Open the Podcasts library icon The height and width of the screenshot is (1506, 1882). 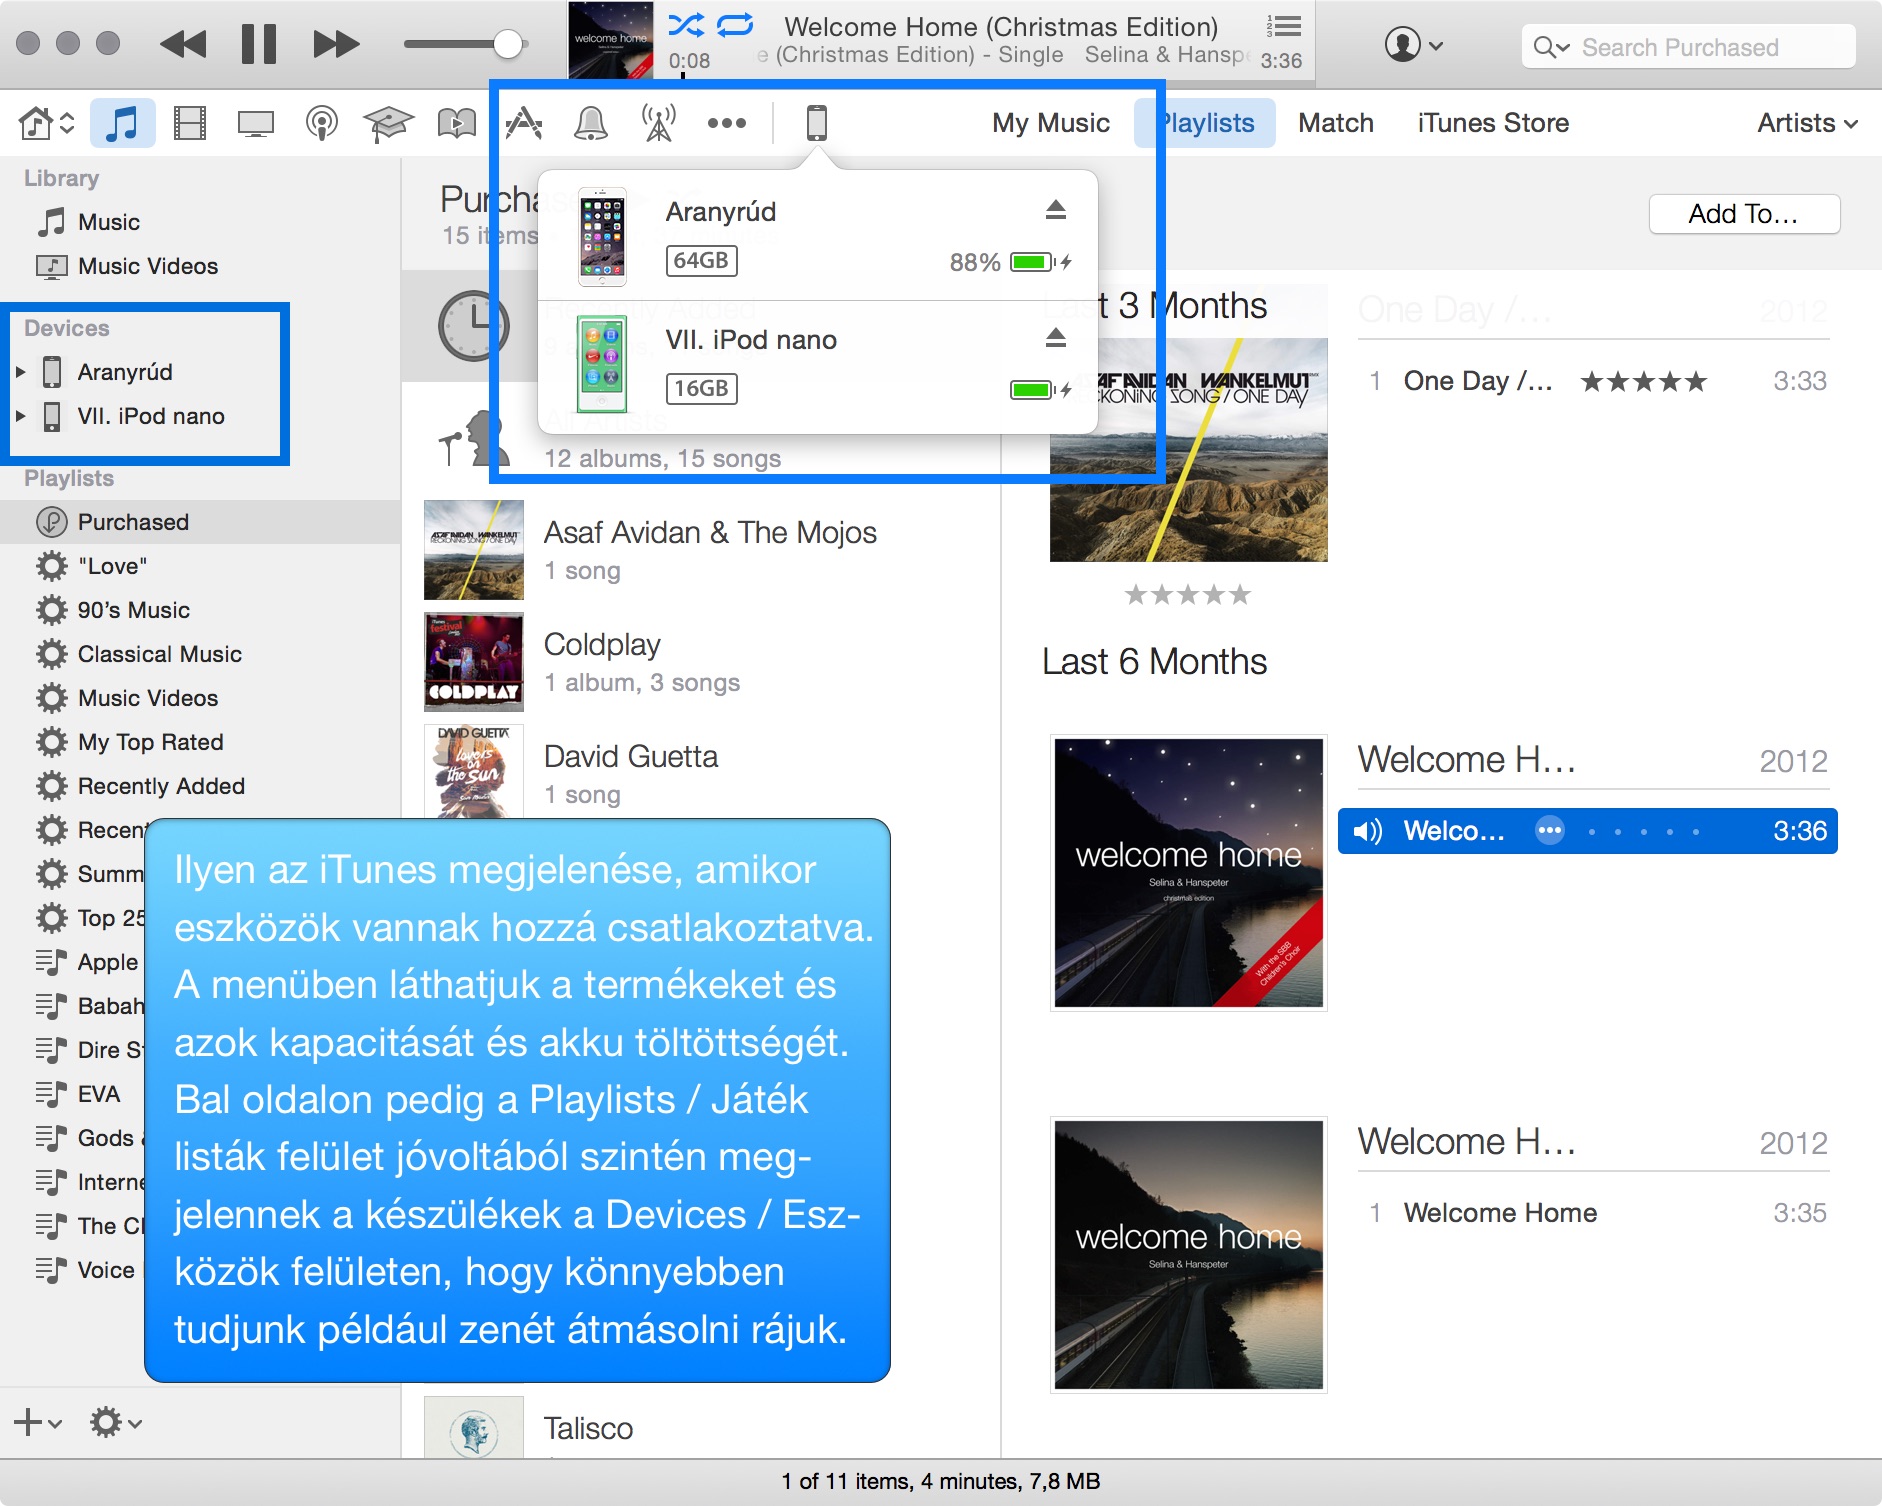pos(322,123)
